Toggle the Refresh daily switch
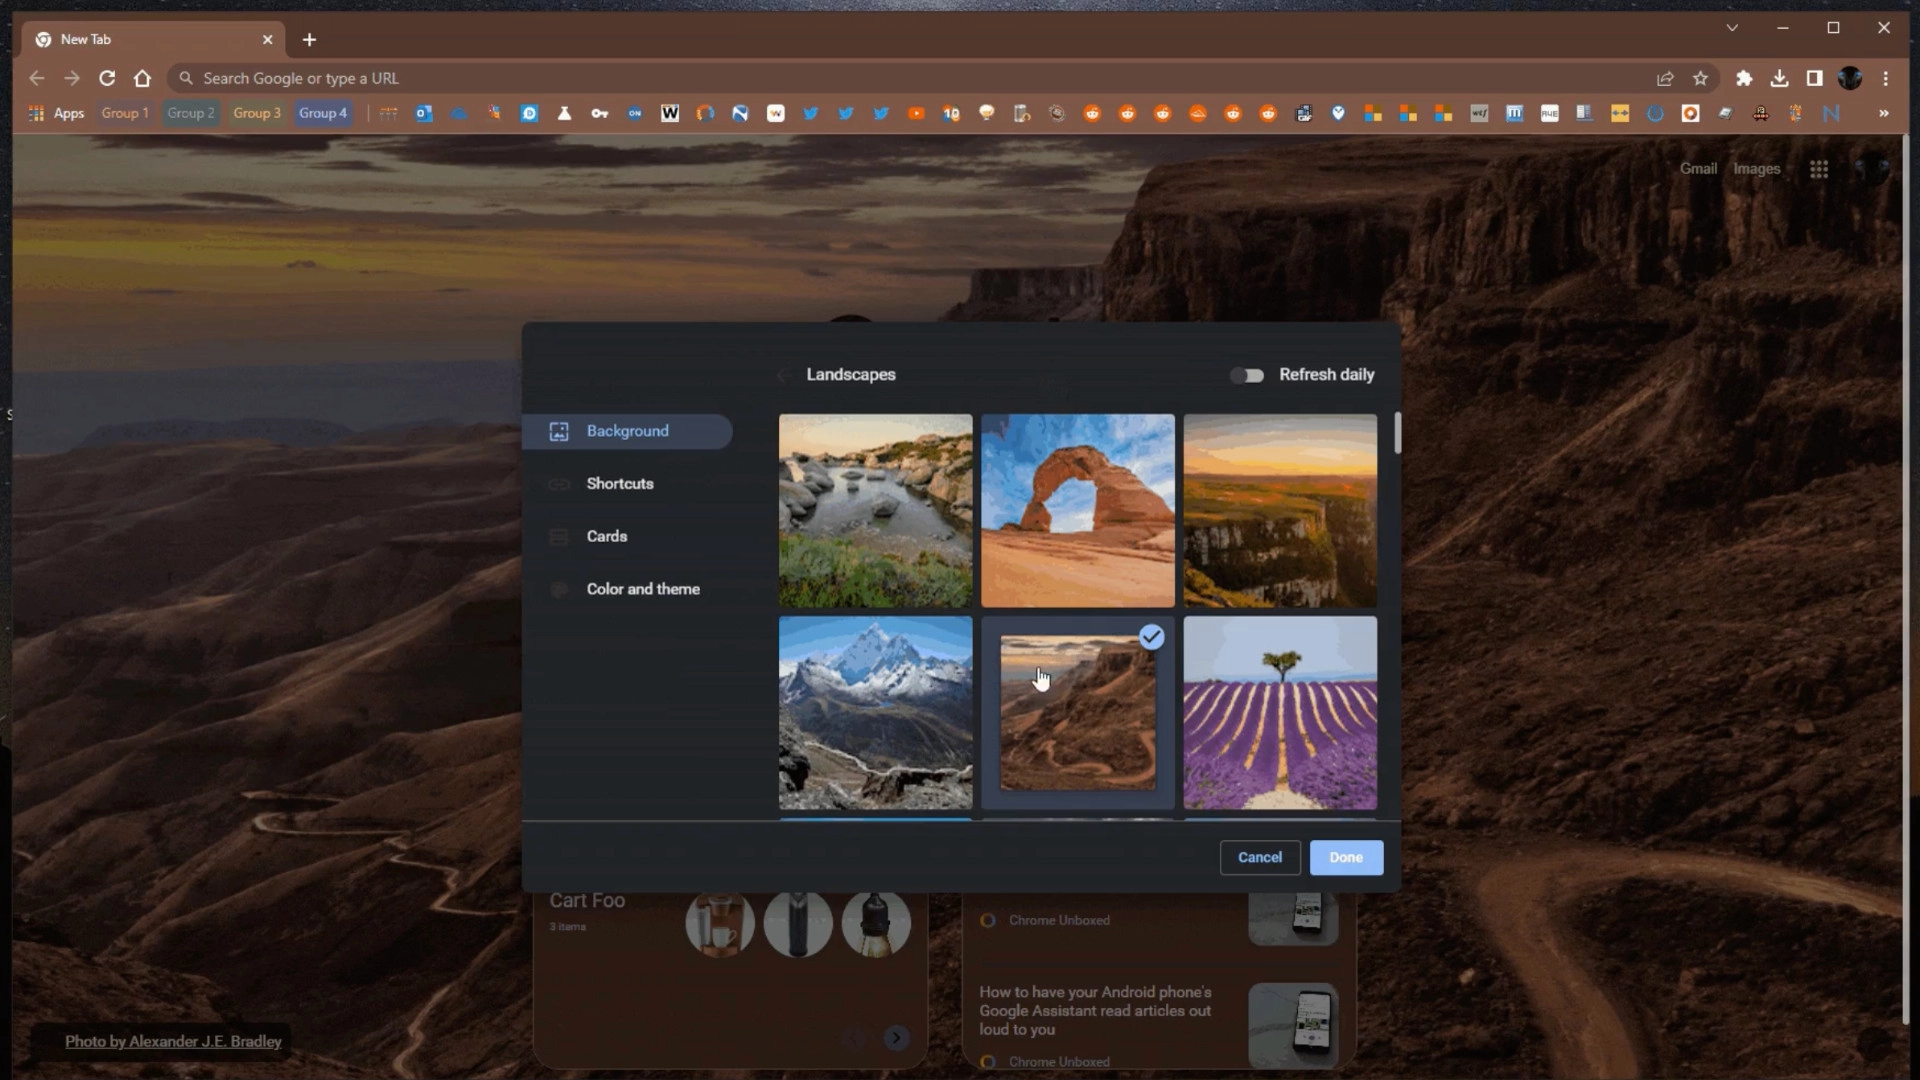 [x=1247, y=375]
